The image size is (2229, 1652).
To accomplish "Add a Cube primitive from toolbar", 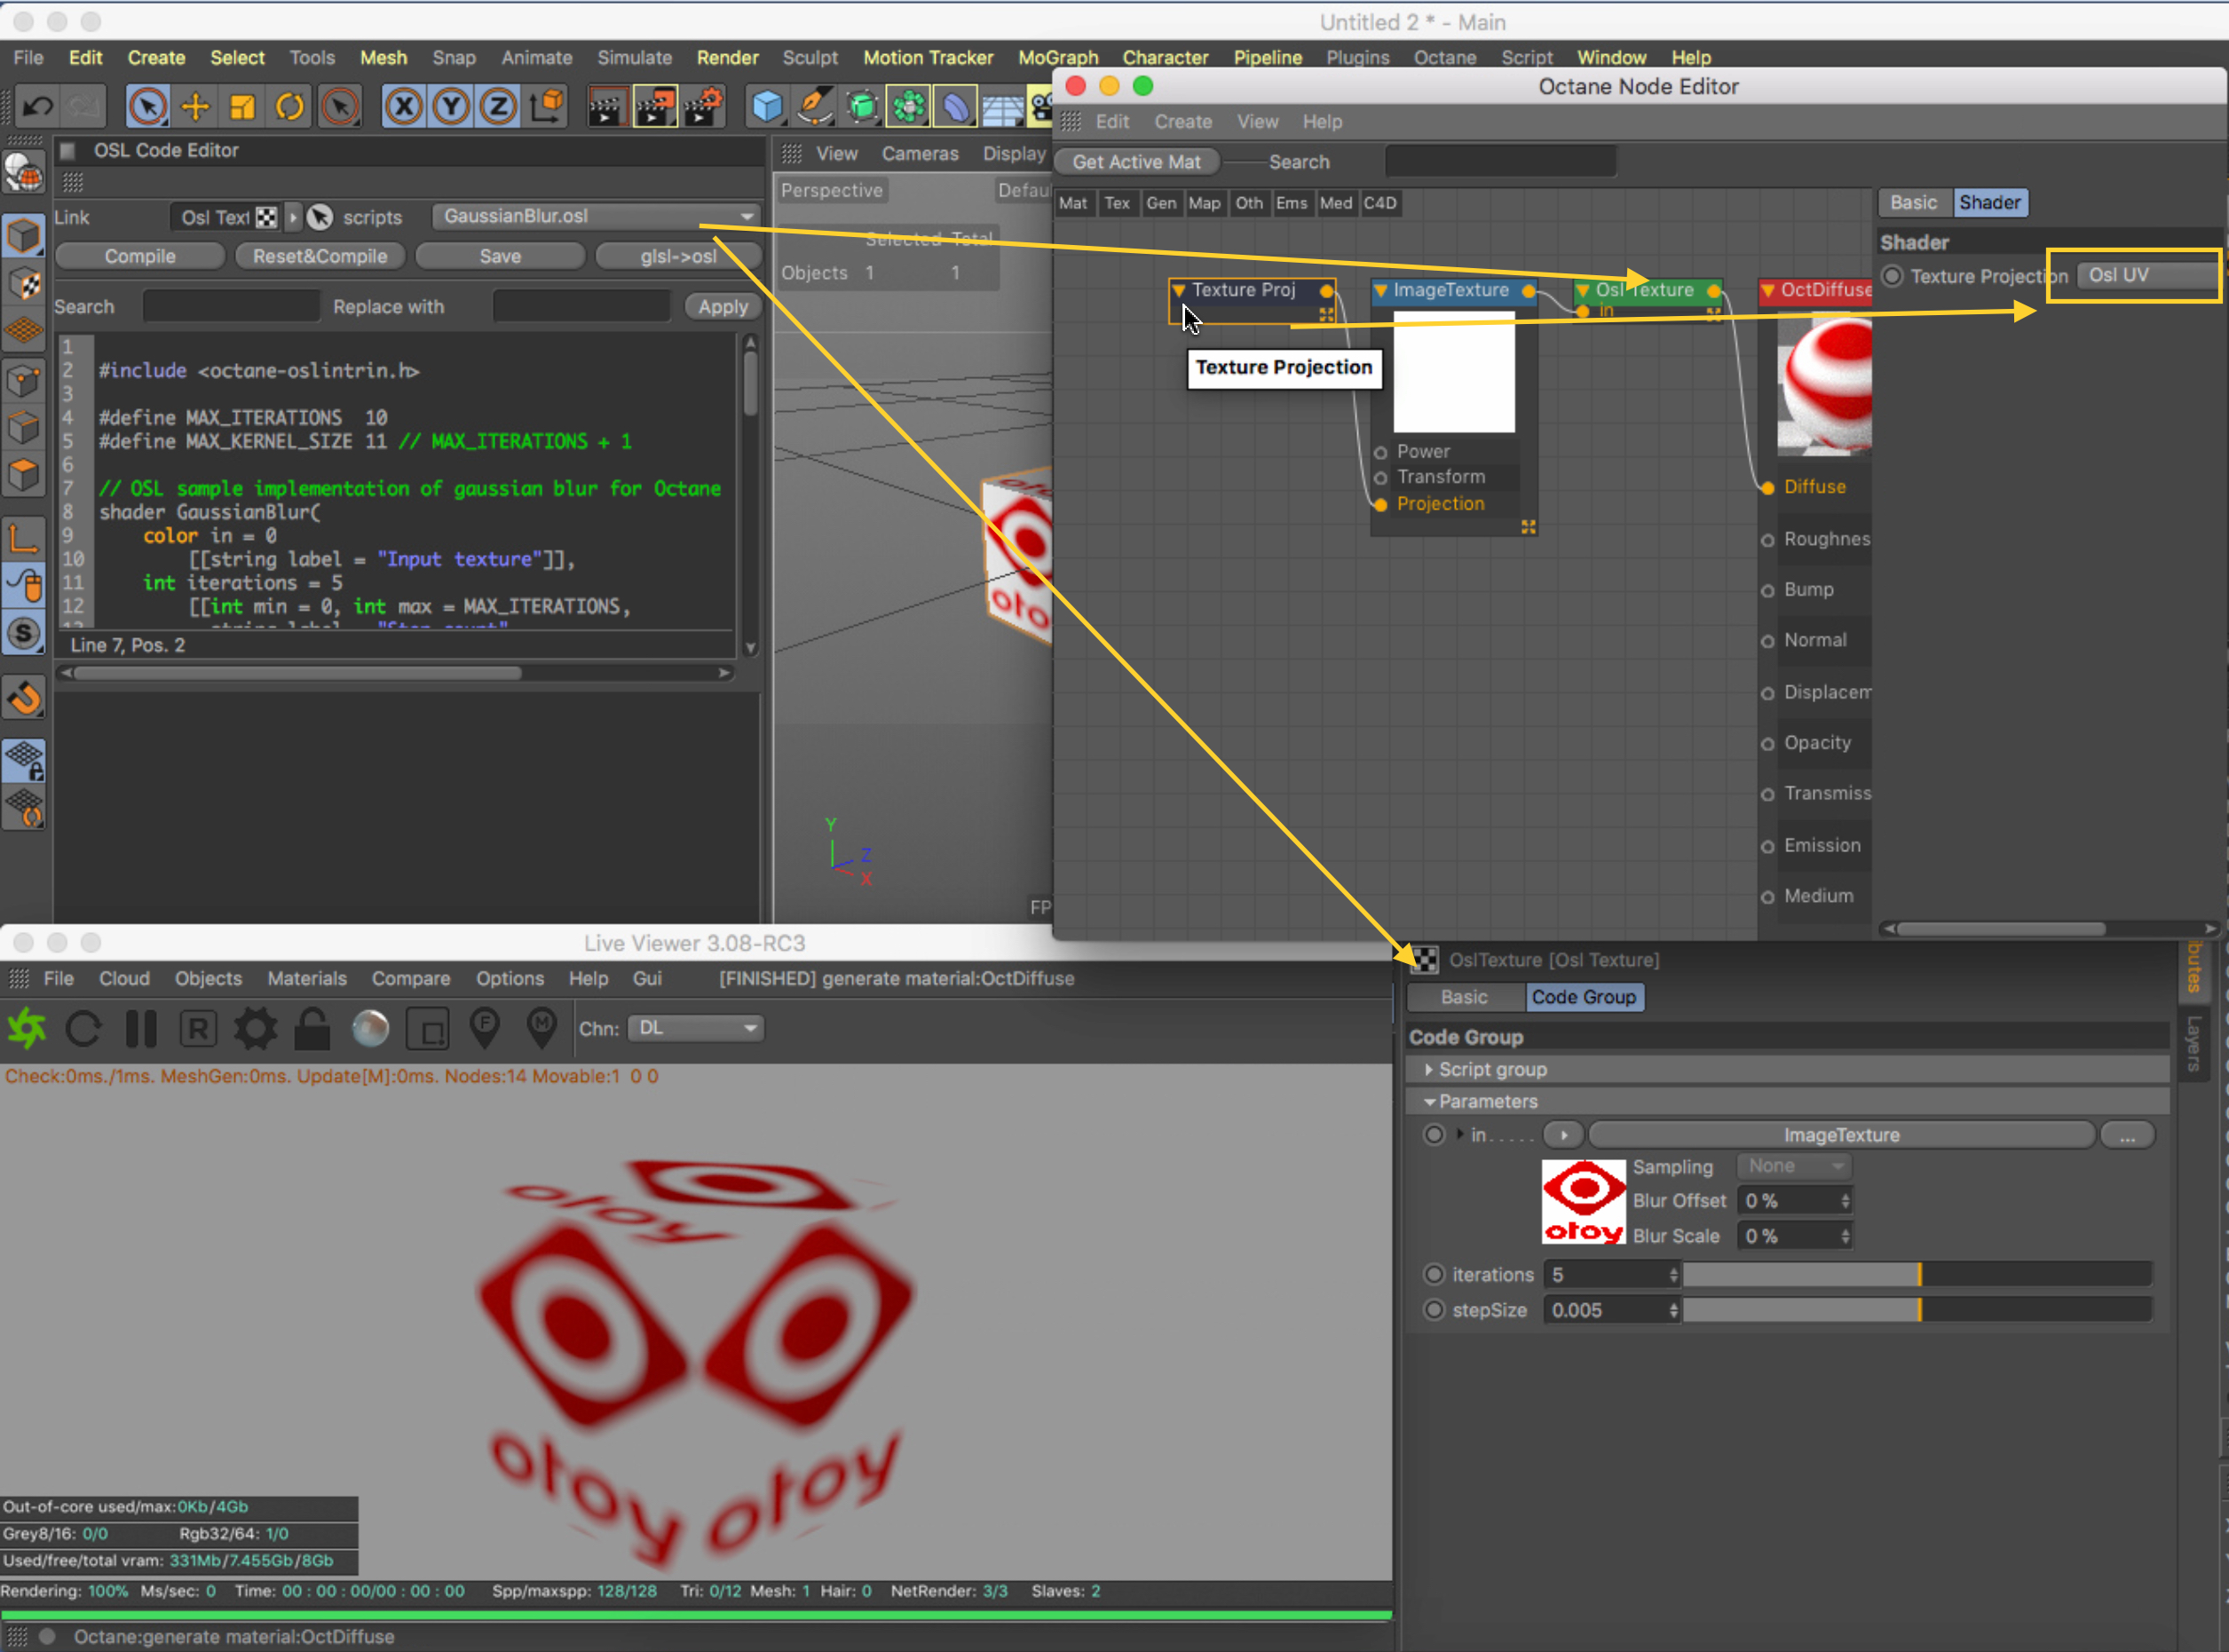I will pyautogui.click(x=767, y=106).
